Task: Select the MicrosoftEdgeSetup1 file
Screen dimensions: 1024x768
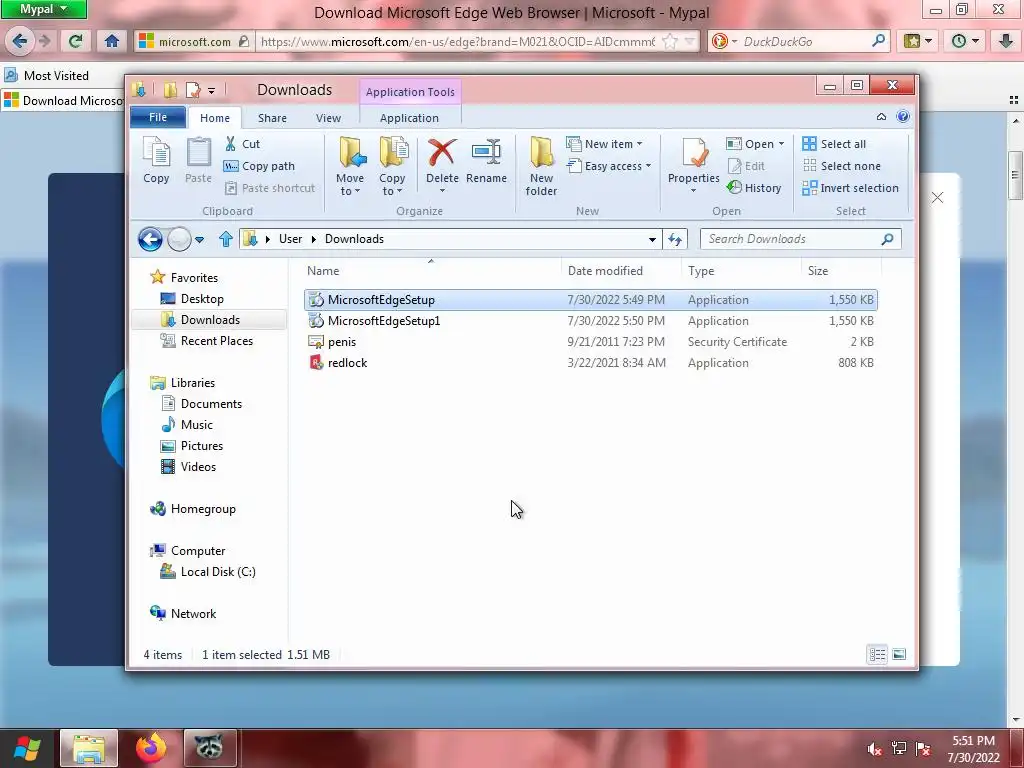Action: 591,321
